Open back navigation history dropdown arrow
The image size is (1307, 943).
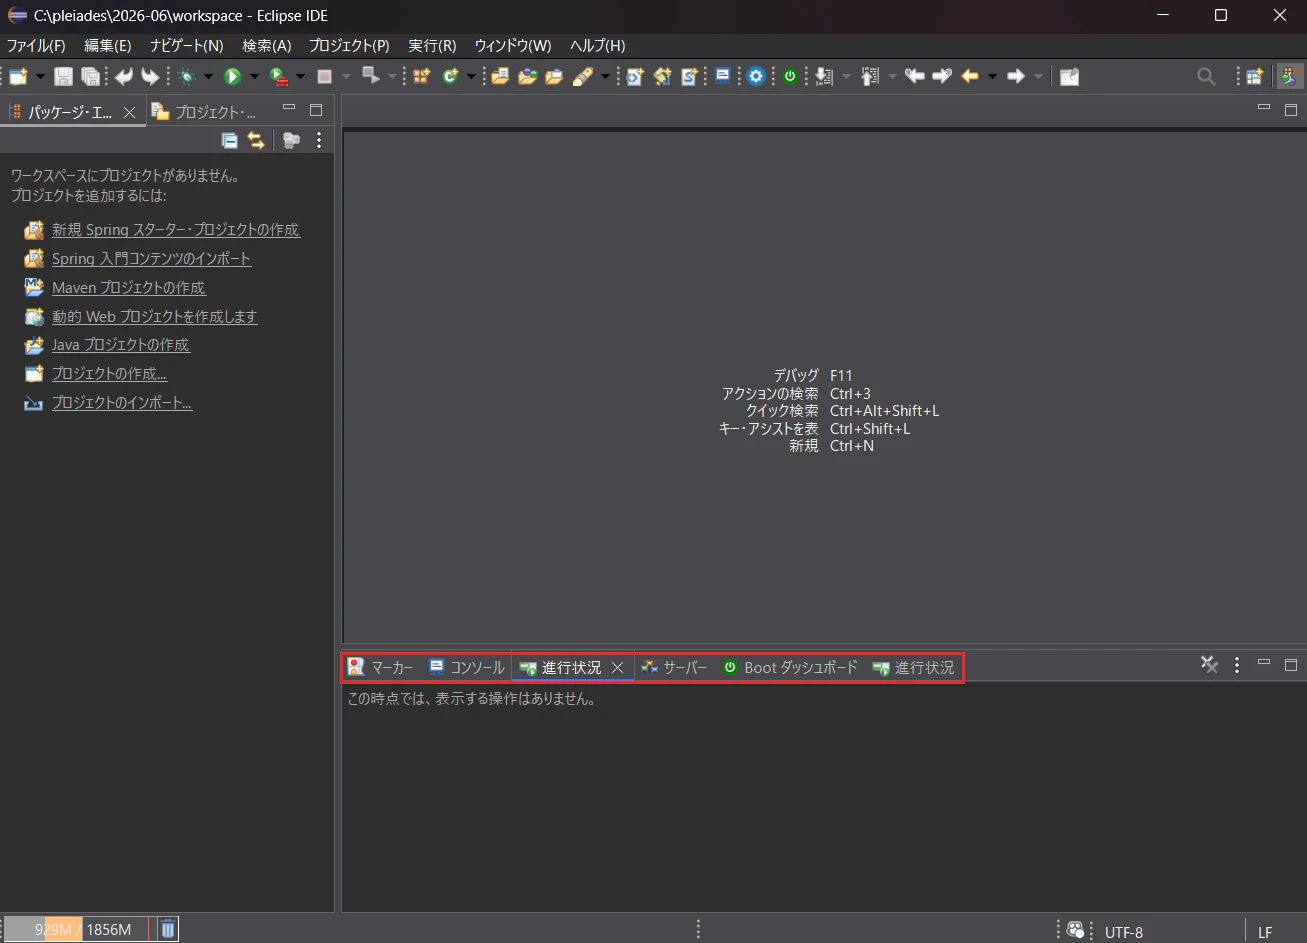tap(992, 77)
